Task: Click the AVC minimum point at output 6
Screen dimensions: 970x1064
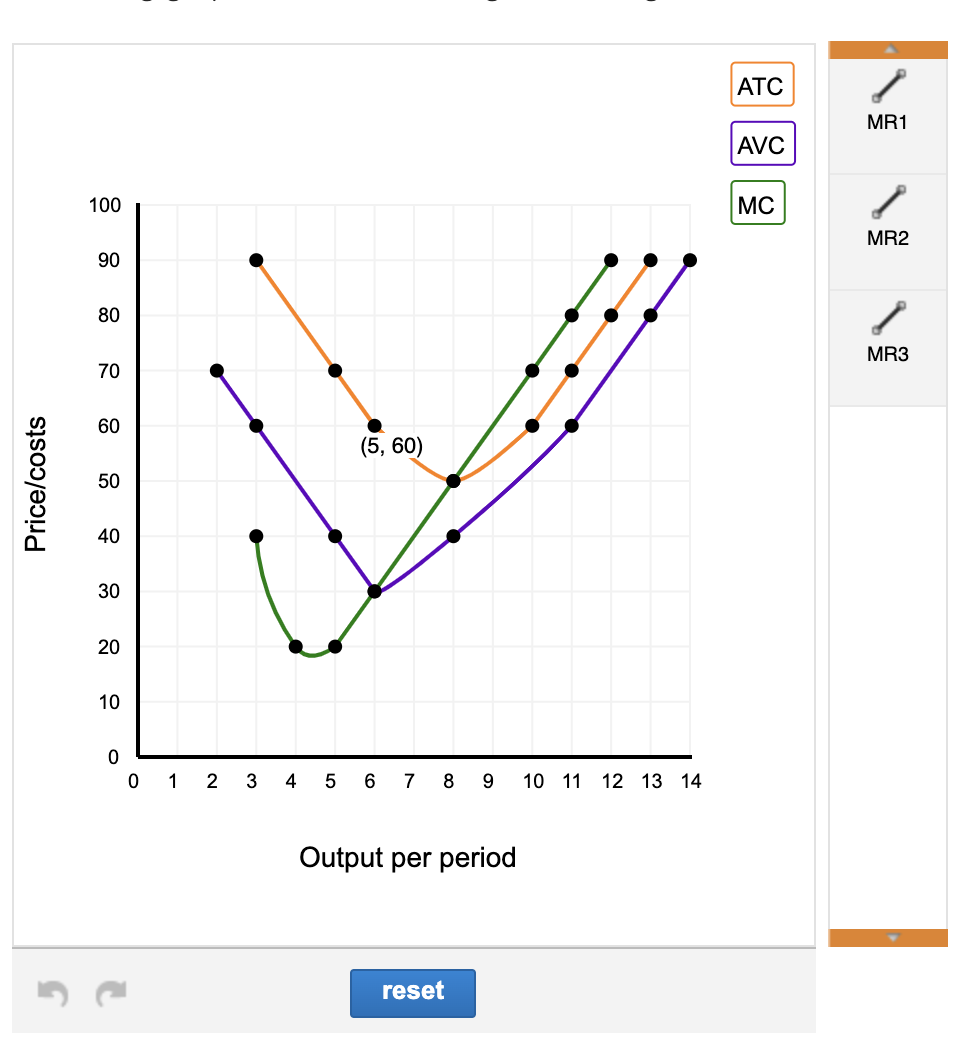Action: coord(375,590)
